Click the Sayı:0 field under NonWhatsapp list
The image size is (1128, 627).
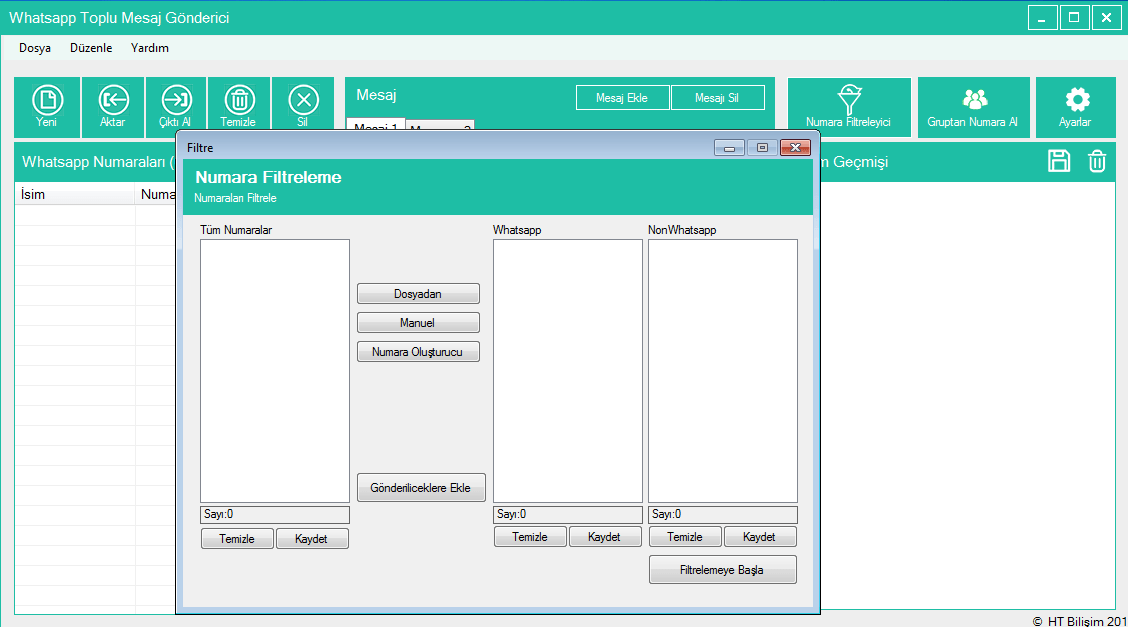coord(723,515)
